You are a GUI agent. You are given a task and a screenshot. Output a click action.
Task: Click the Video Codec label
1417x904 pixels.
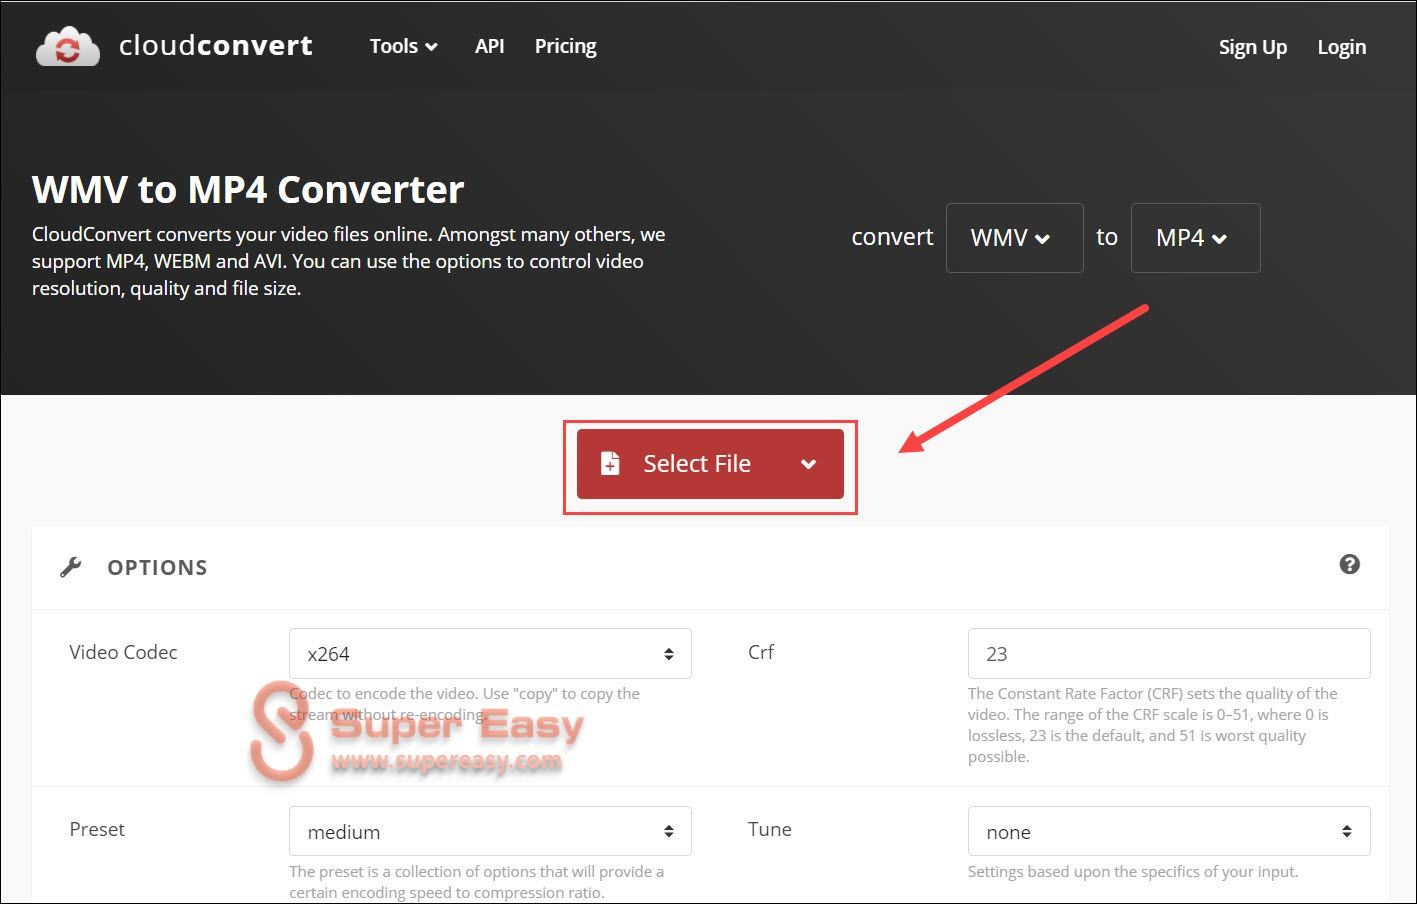coord(123,652)
